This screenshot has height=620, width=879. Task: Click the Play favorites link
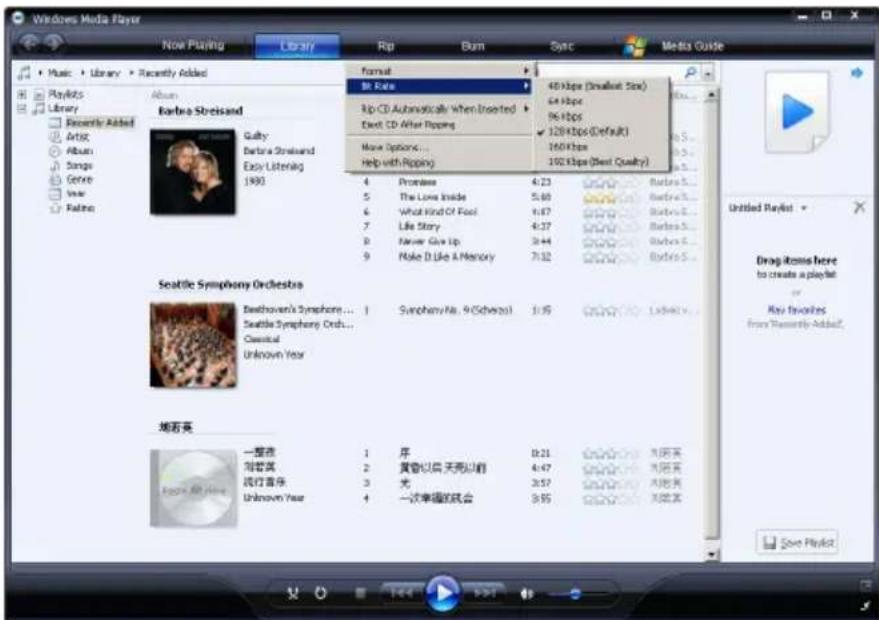click(796, 309)
